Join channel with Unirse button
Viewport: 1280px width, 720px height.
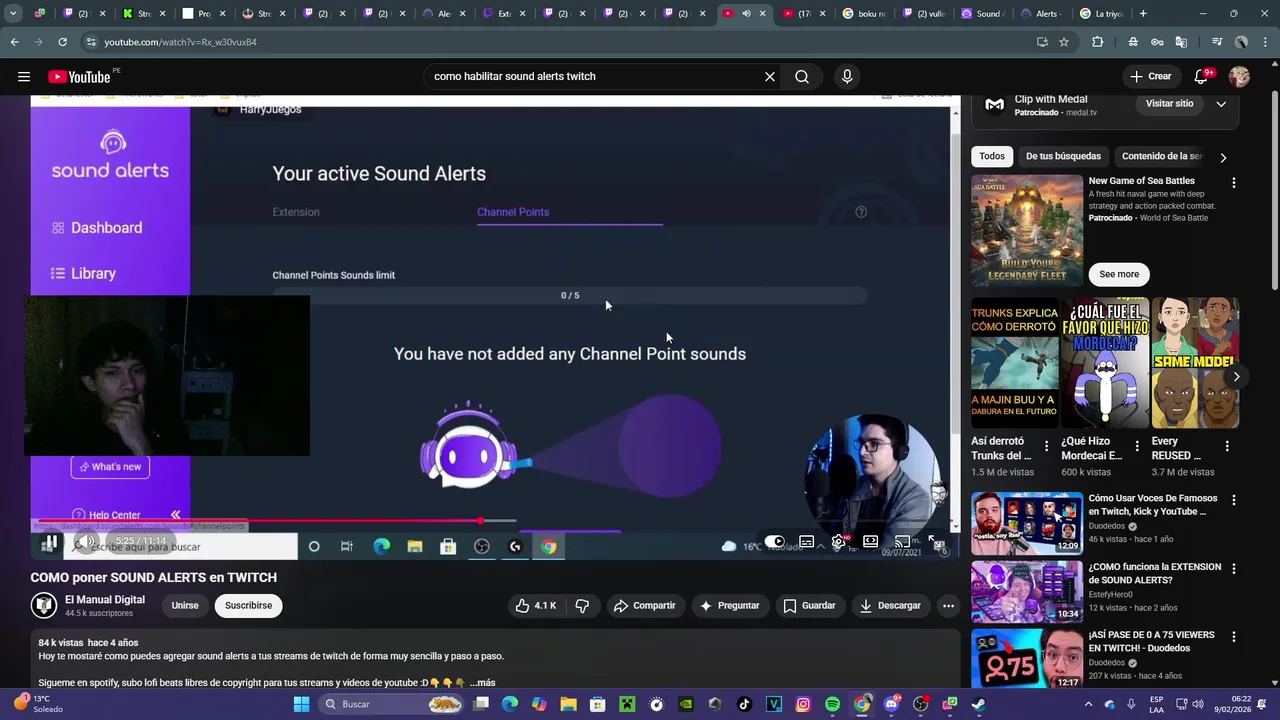tap(185, 605)
